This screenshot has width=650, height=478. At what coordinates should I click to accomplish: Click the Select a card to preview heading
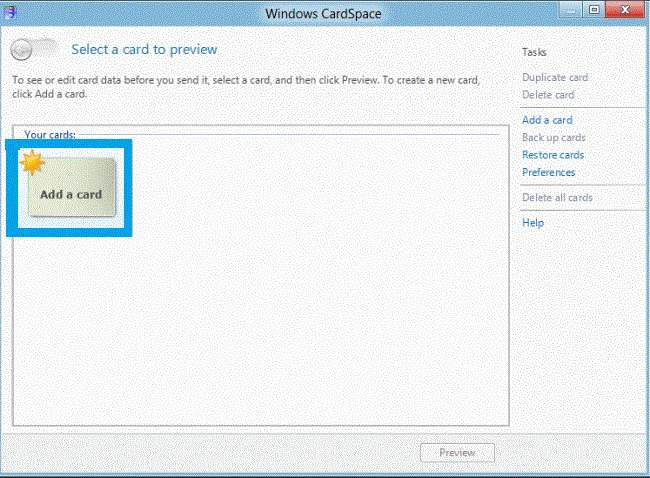(x=144, y=49)
